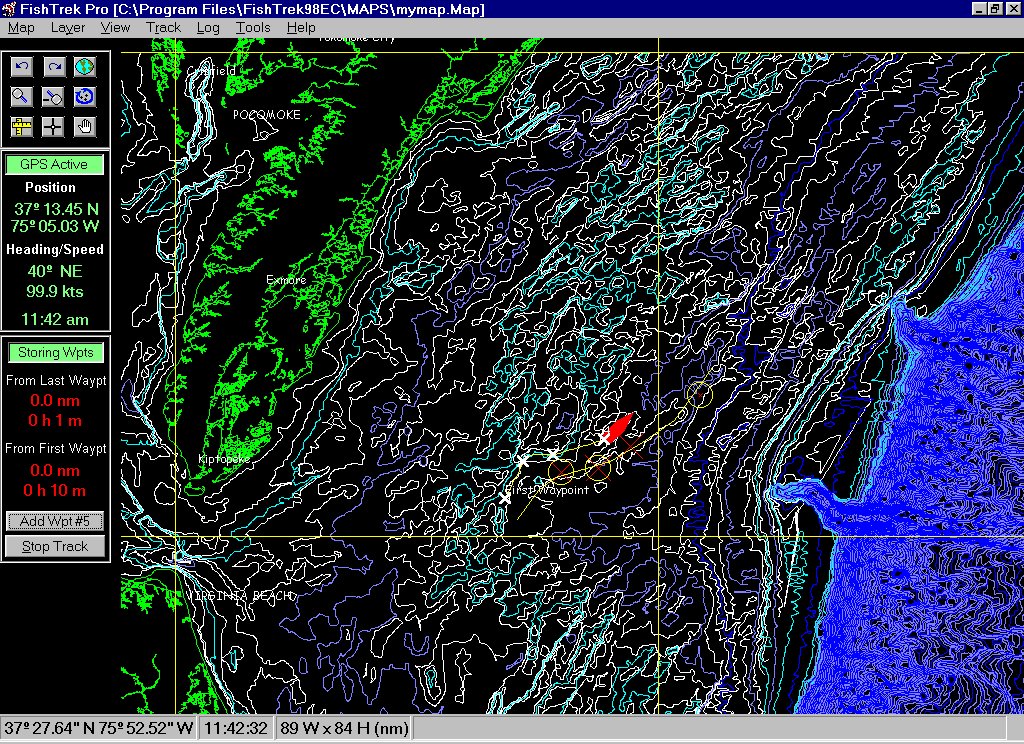Screen dimensions: 1024x744
Task: Click the circled waypoint near First Waypoint label
Action: [561, 470]
